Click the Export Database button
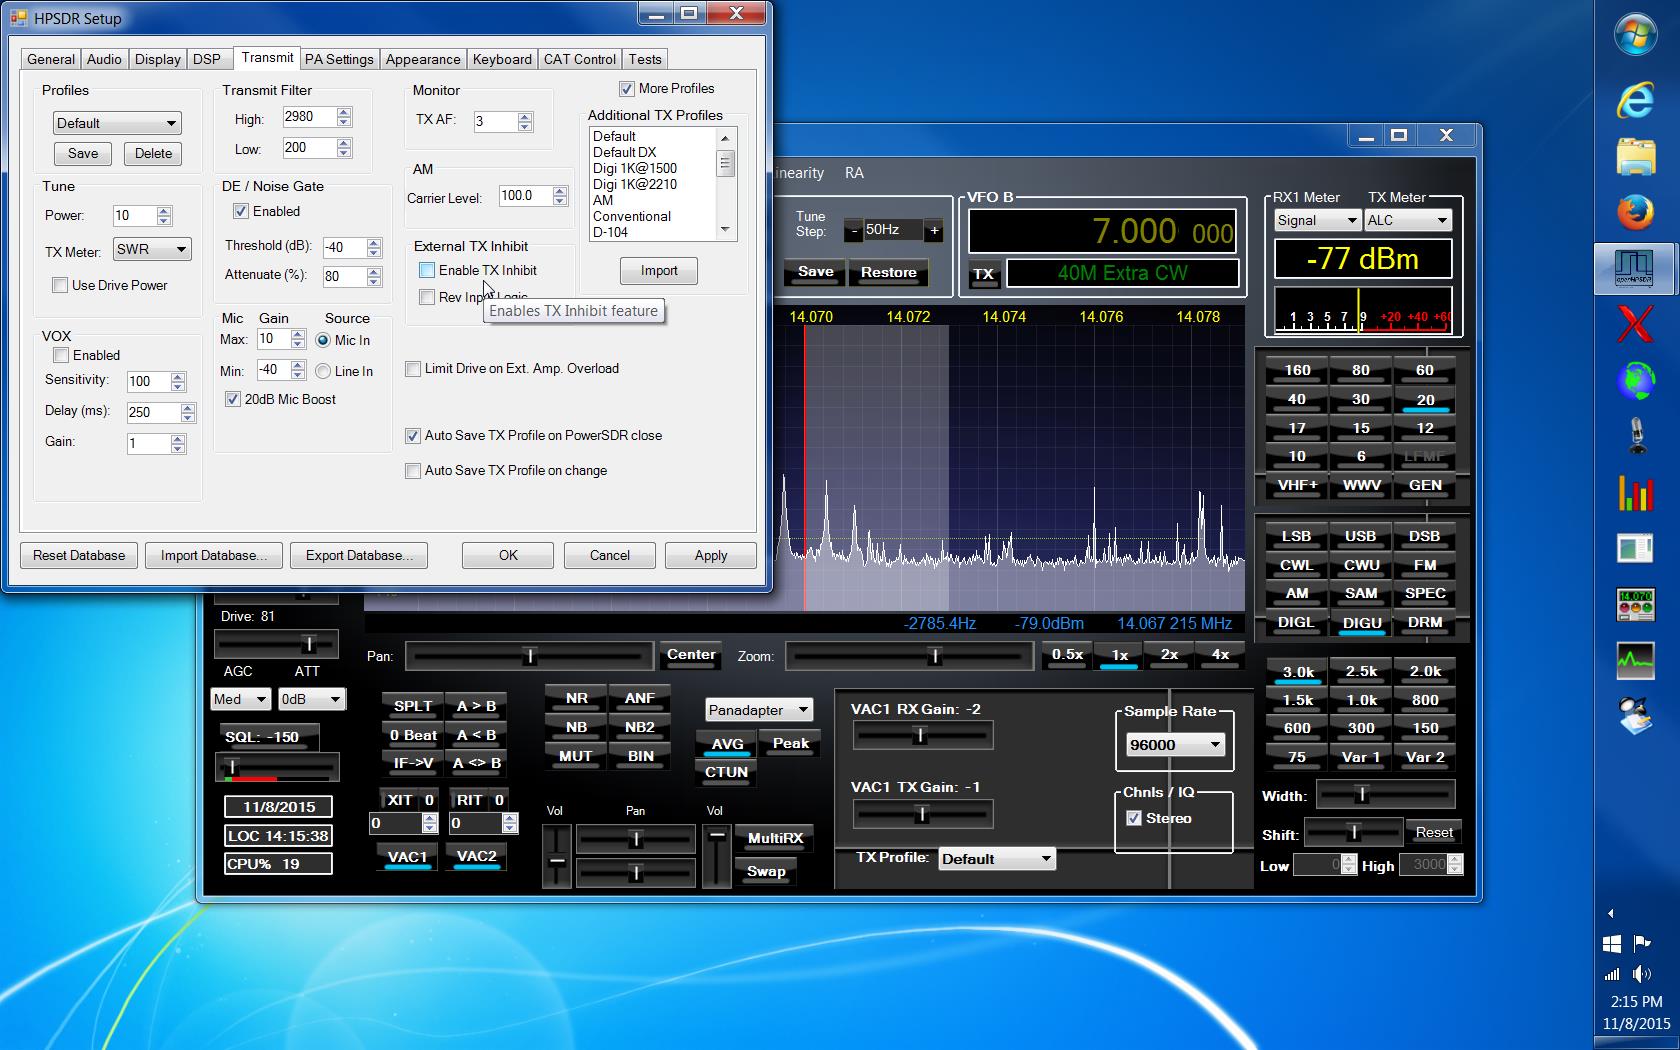Screen dimensions: 1680x1050 click(x=359, y=555)
